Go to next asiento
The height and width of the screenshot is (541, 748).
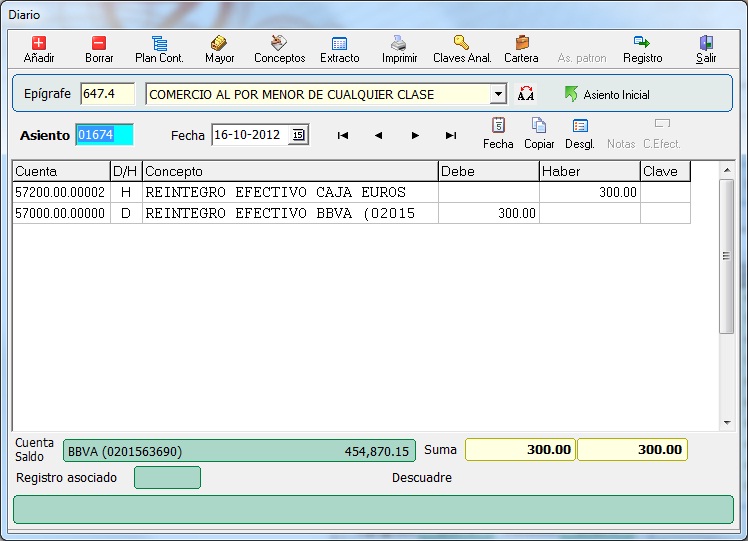[415, 135]
